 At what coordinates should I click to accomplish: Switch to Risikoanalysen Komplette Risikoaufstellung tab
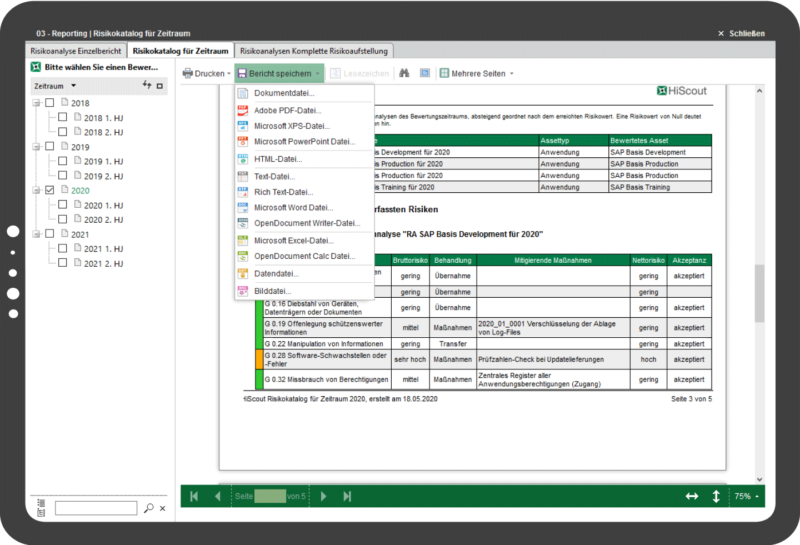coord(314,51)
